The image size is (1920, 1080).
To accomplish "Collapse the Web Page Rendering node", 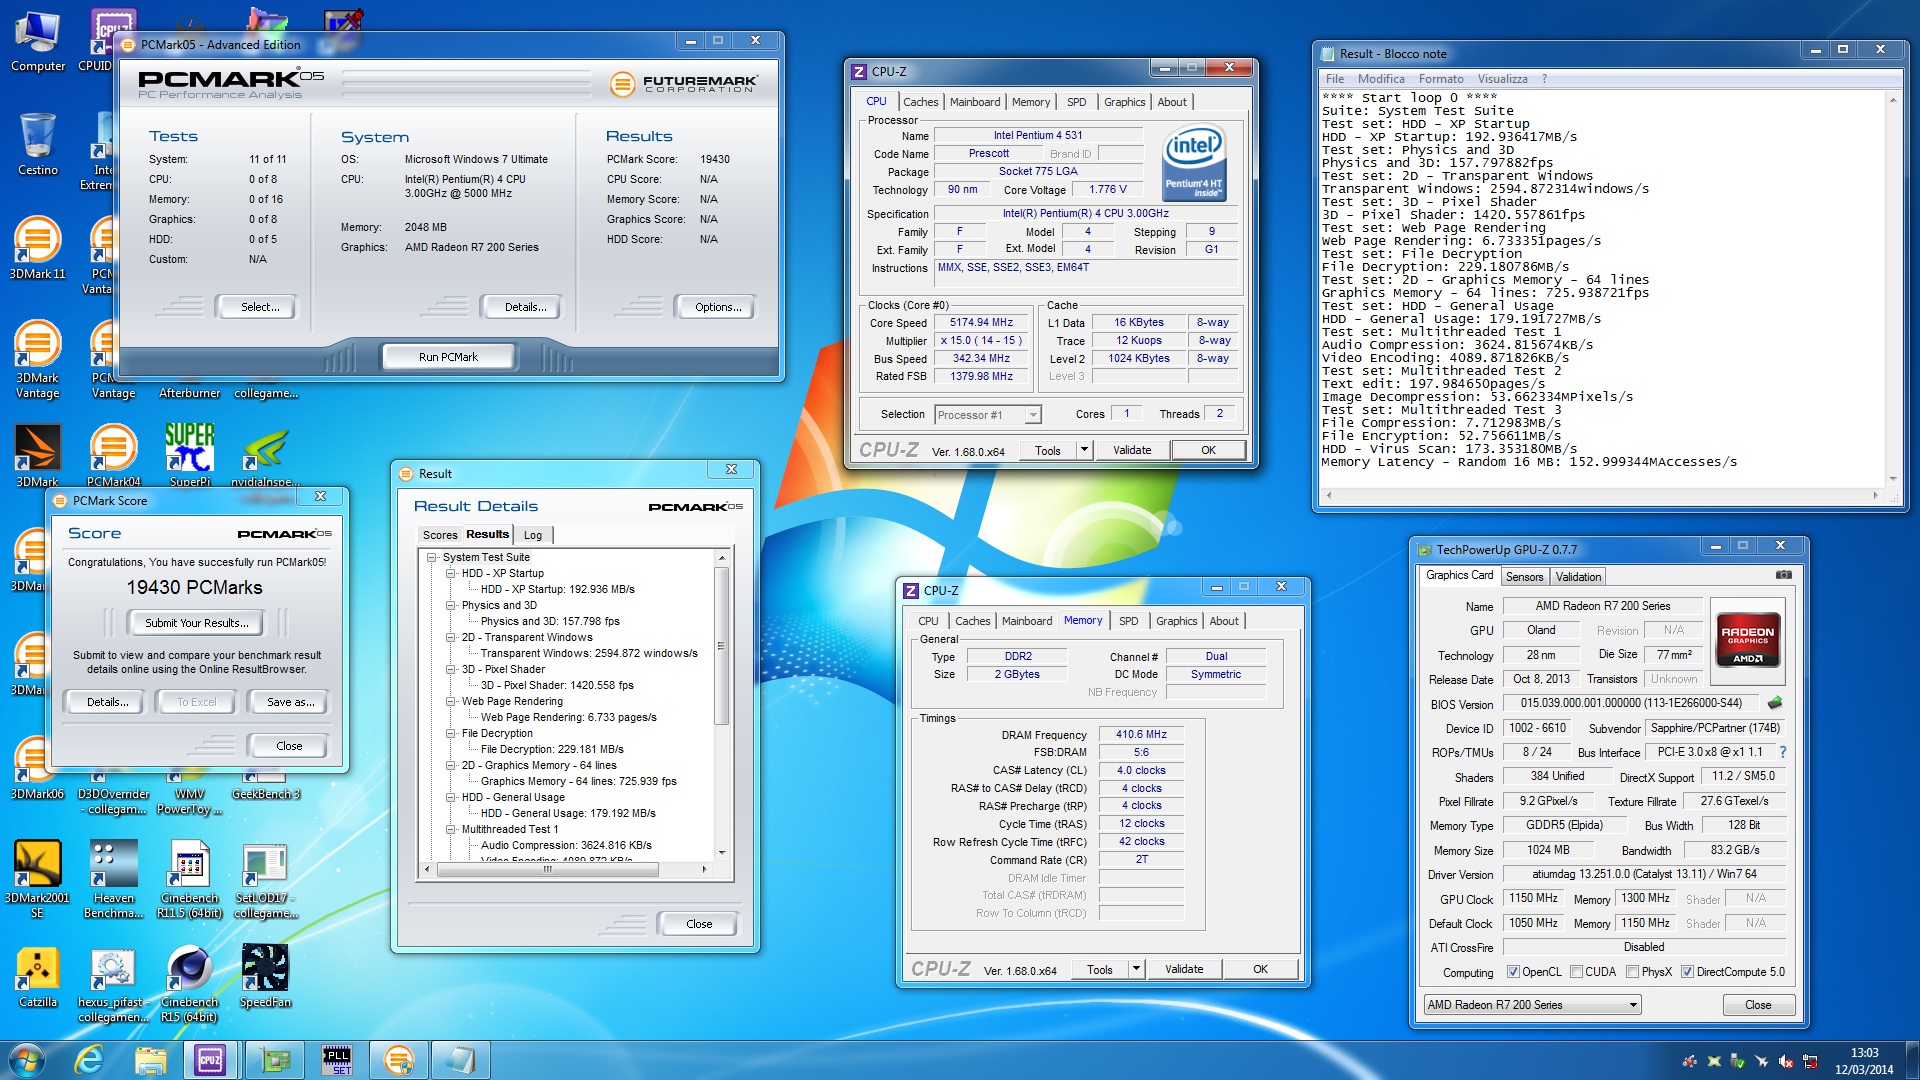I will click(450, 701).
